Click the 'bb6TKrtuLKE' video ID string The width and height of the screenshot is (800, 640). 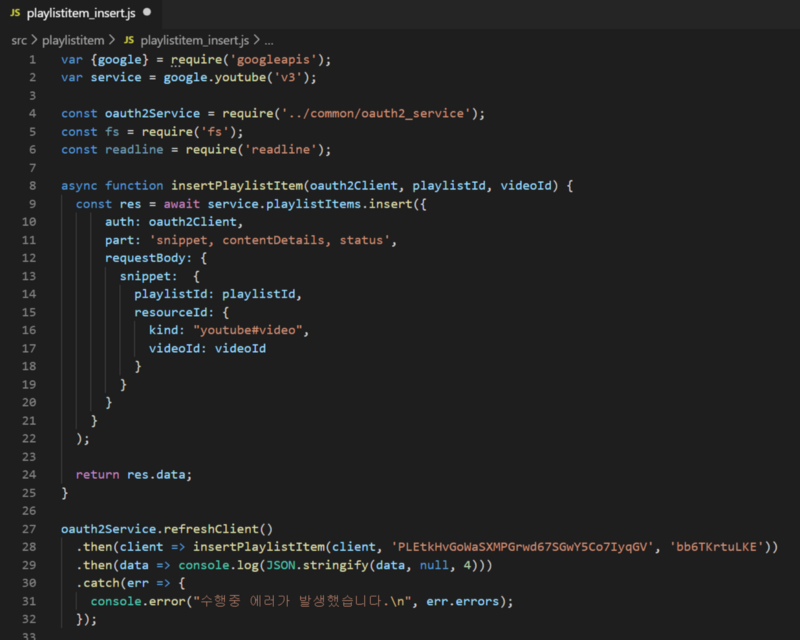coord(716,547)
